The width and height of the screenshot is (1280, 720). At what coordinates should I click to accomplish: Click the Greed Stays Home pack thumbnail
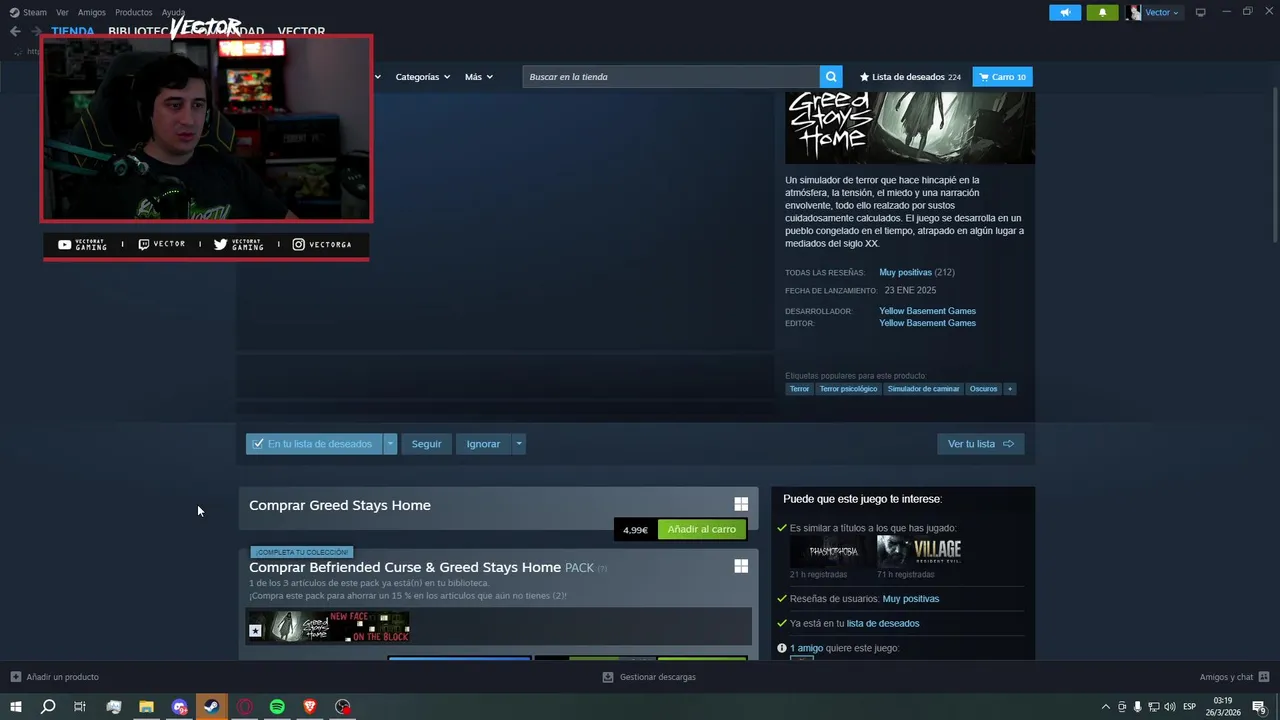tap(288, 627)
